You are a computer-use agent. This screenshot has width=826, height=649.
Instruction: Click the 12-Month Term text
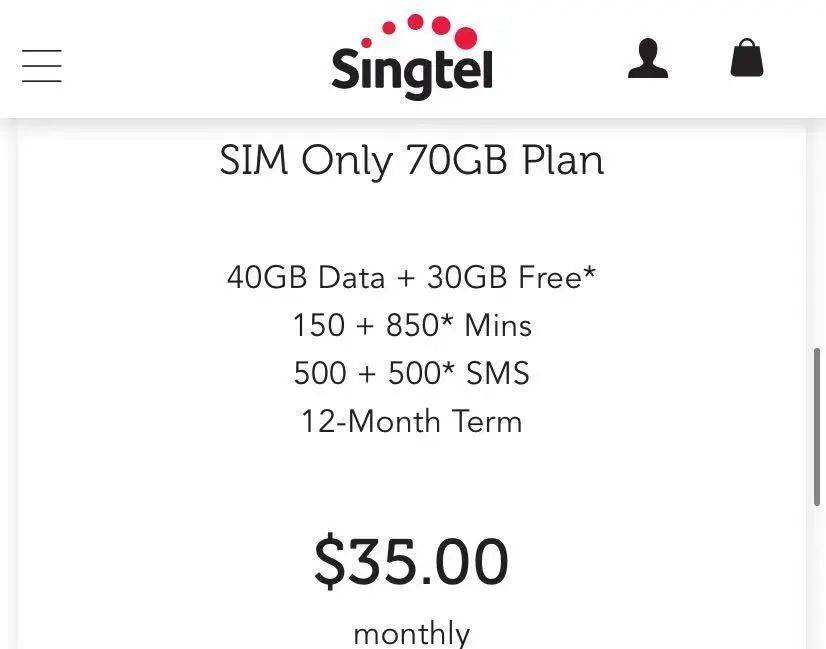[x=411, y=421]
